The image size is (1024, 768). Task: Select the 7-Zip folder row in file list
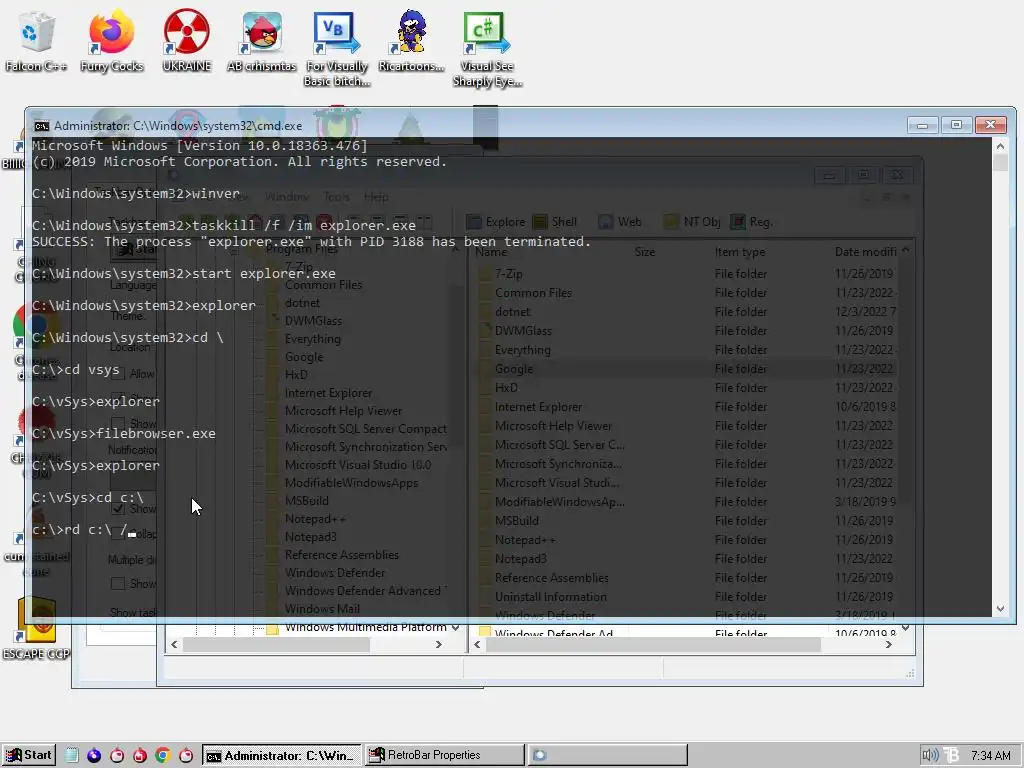coord(684,274)
